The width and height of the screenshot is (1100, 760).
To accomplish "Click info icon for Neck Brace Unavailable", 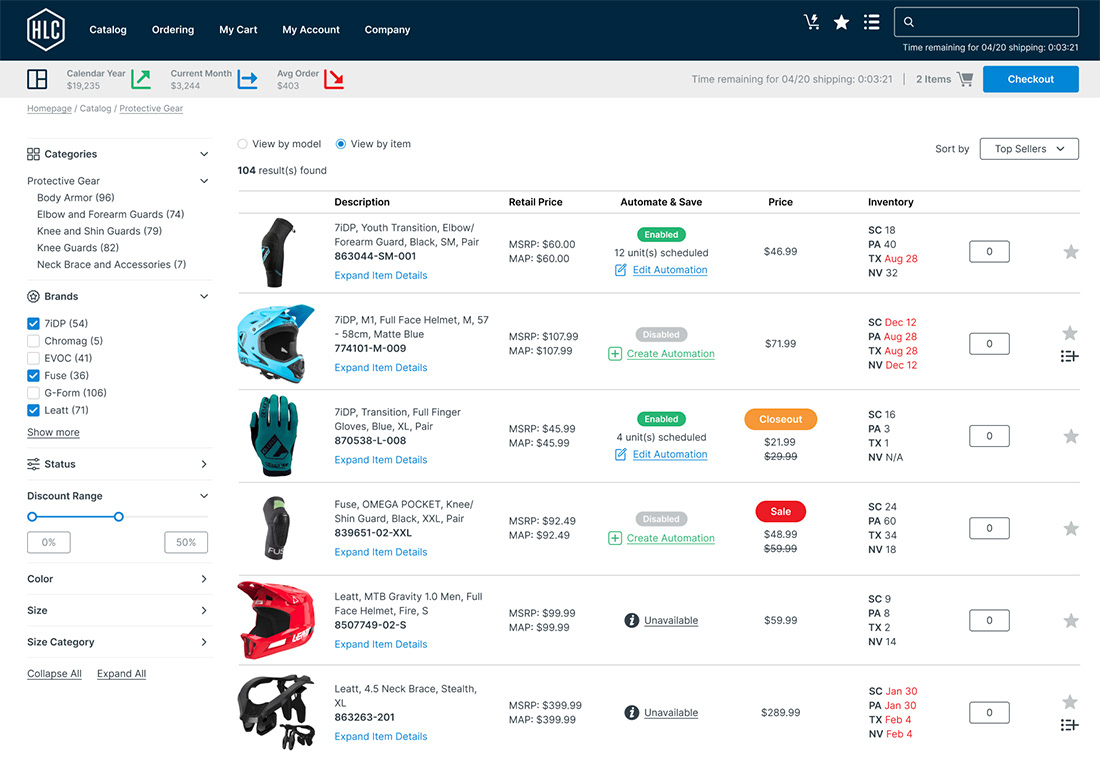I will pyautogui.click(x=631, y=712).
